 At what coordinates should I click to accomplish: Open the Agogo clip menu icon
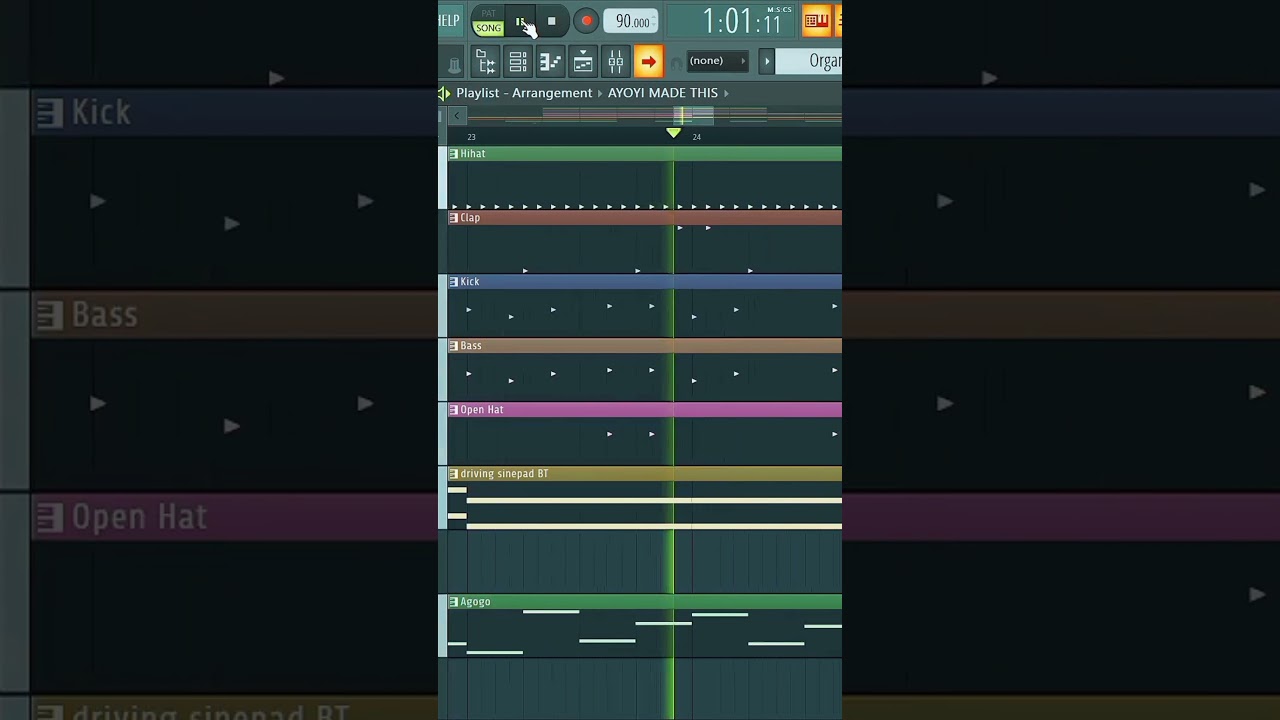[x=453, y=602]
